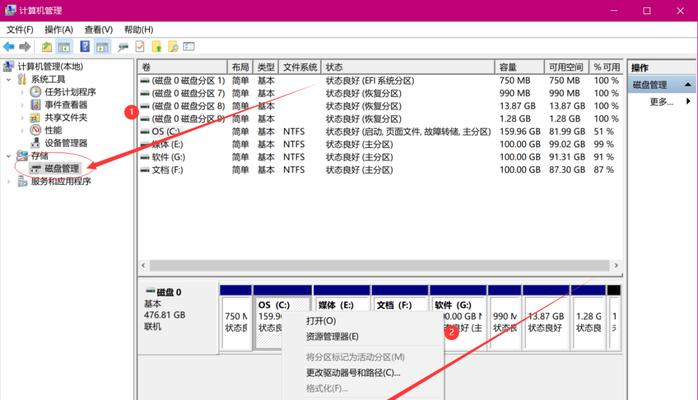Sort by the 可用空间 column header
This screenshot has height=400, width=698.
567,67
